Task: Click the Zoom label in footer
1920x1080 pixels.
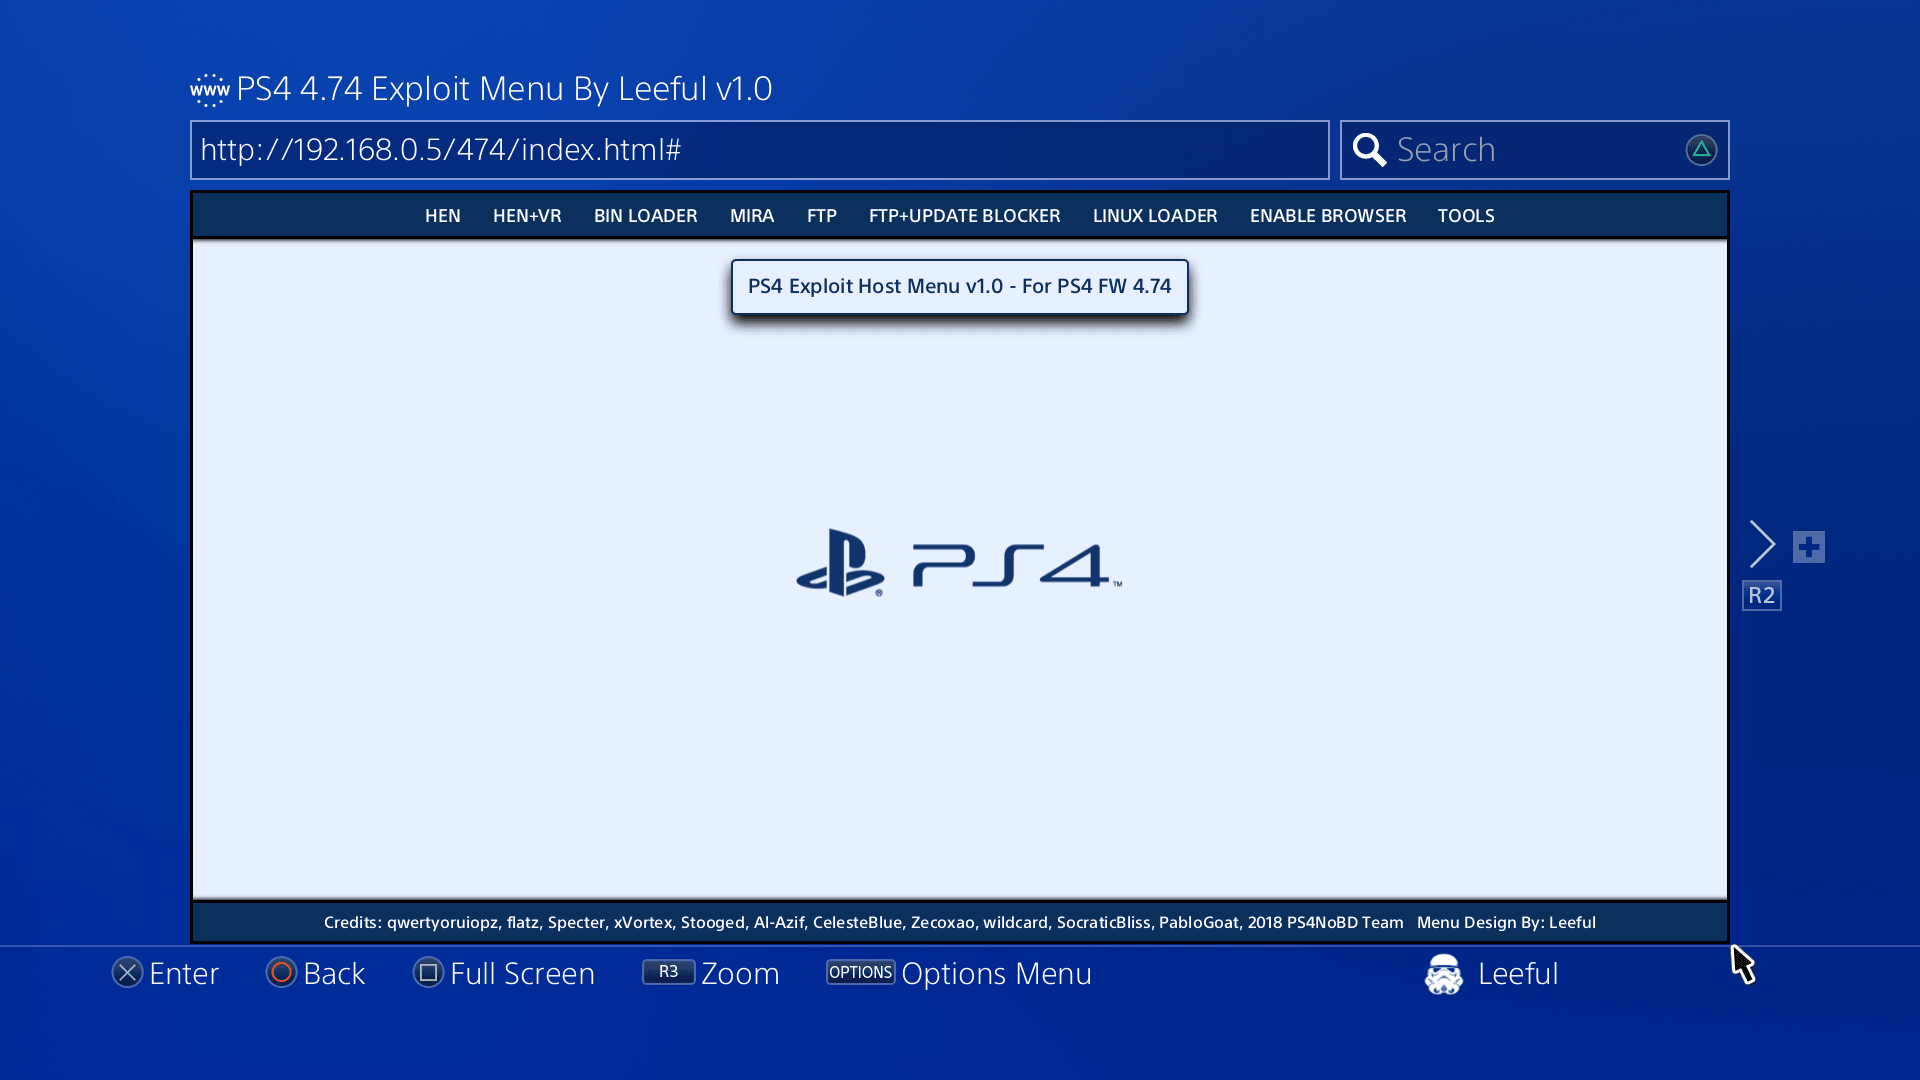Action: pyautogui.click(x=740, y=974)
